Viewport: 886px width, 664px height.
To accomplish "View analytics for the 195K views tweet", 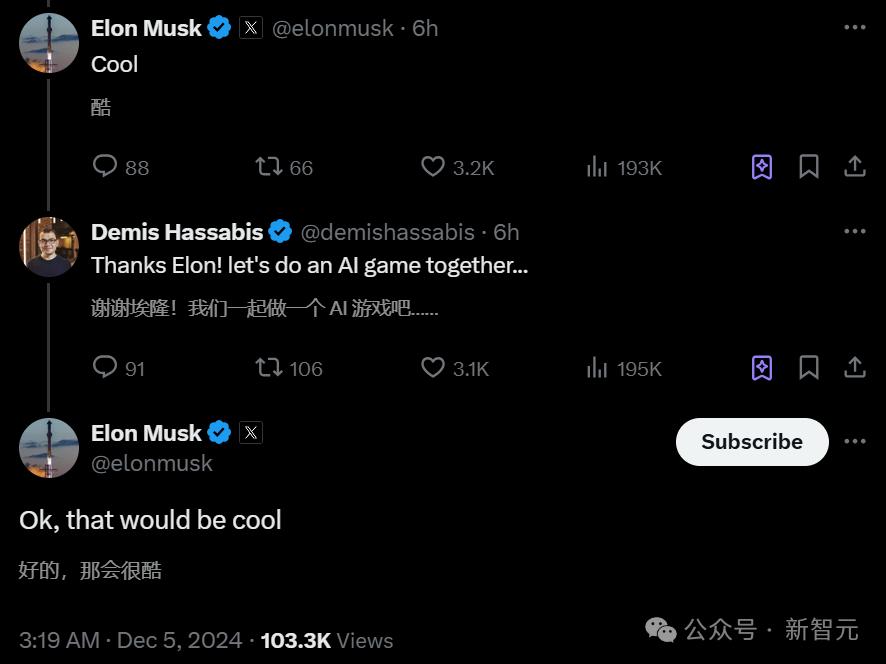I will 597,367.
